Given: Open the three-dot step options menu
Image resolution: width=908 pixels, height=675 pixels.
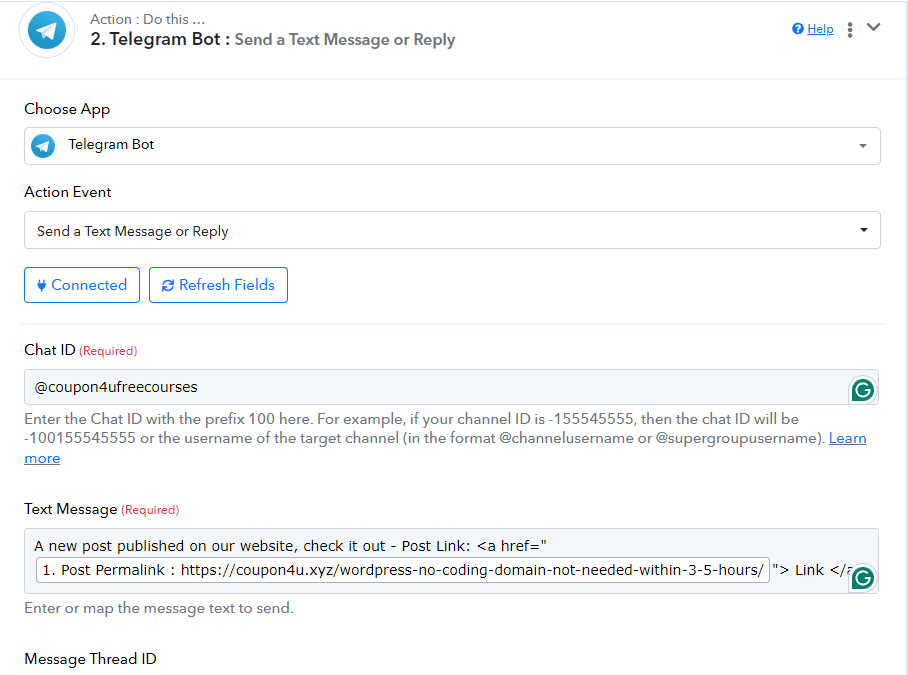Looking at the screenshot, I should (x=850, y=30).
